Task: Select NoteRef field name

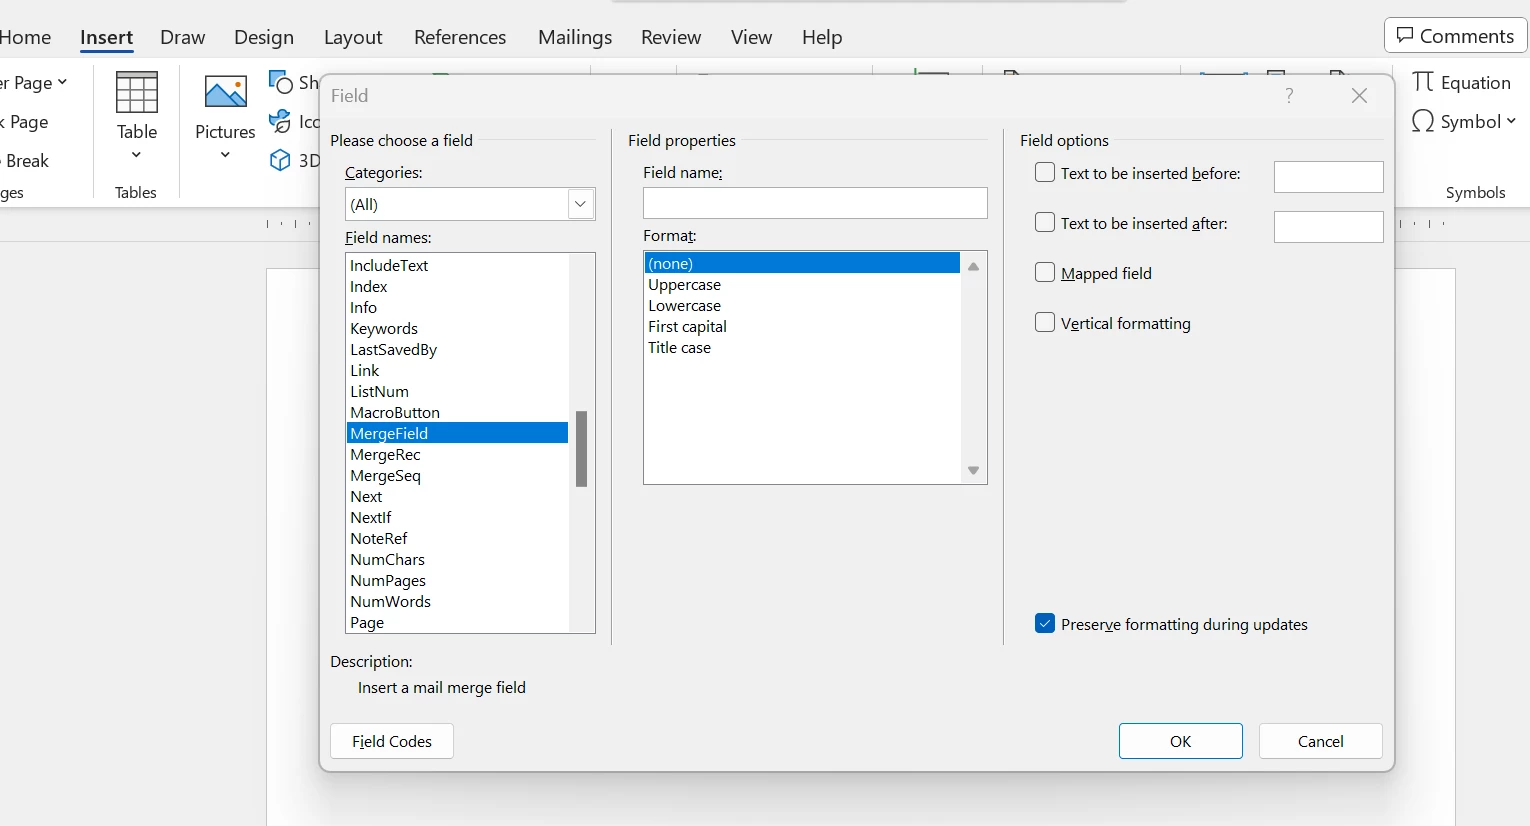Action: coord(457,538)
